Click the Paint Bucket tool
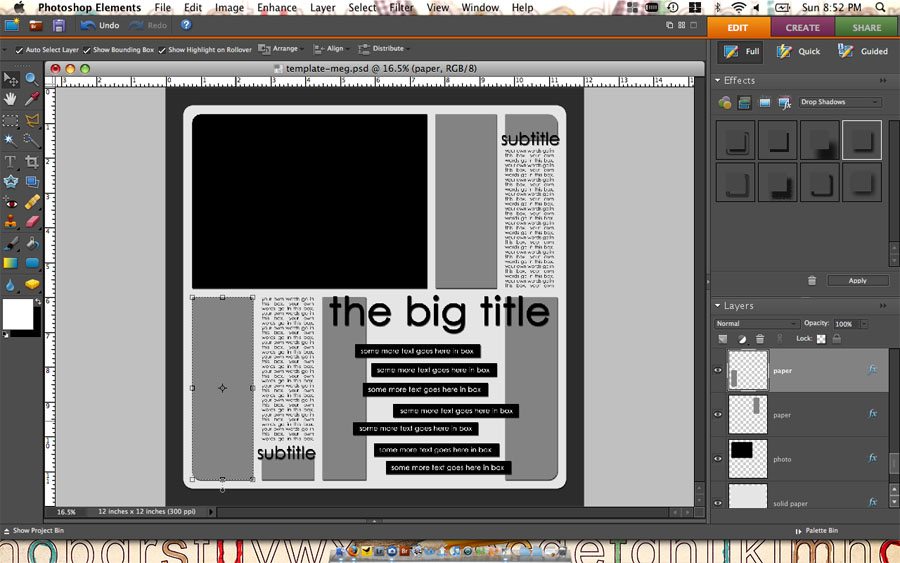Image resolution: width=900 pixels, height=563 pixels. (32, 243)
